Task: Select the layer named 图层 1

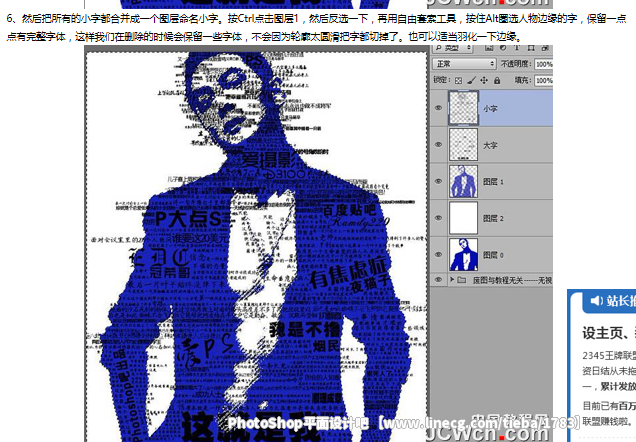Action: pos(493,182)
